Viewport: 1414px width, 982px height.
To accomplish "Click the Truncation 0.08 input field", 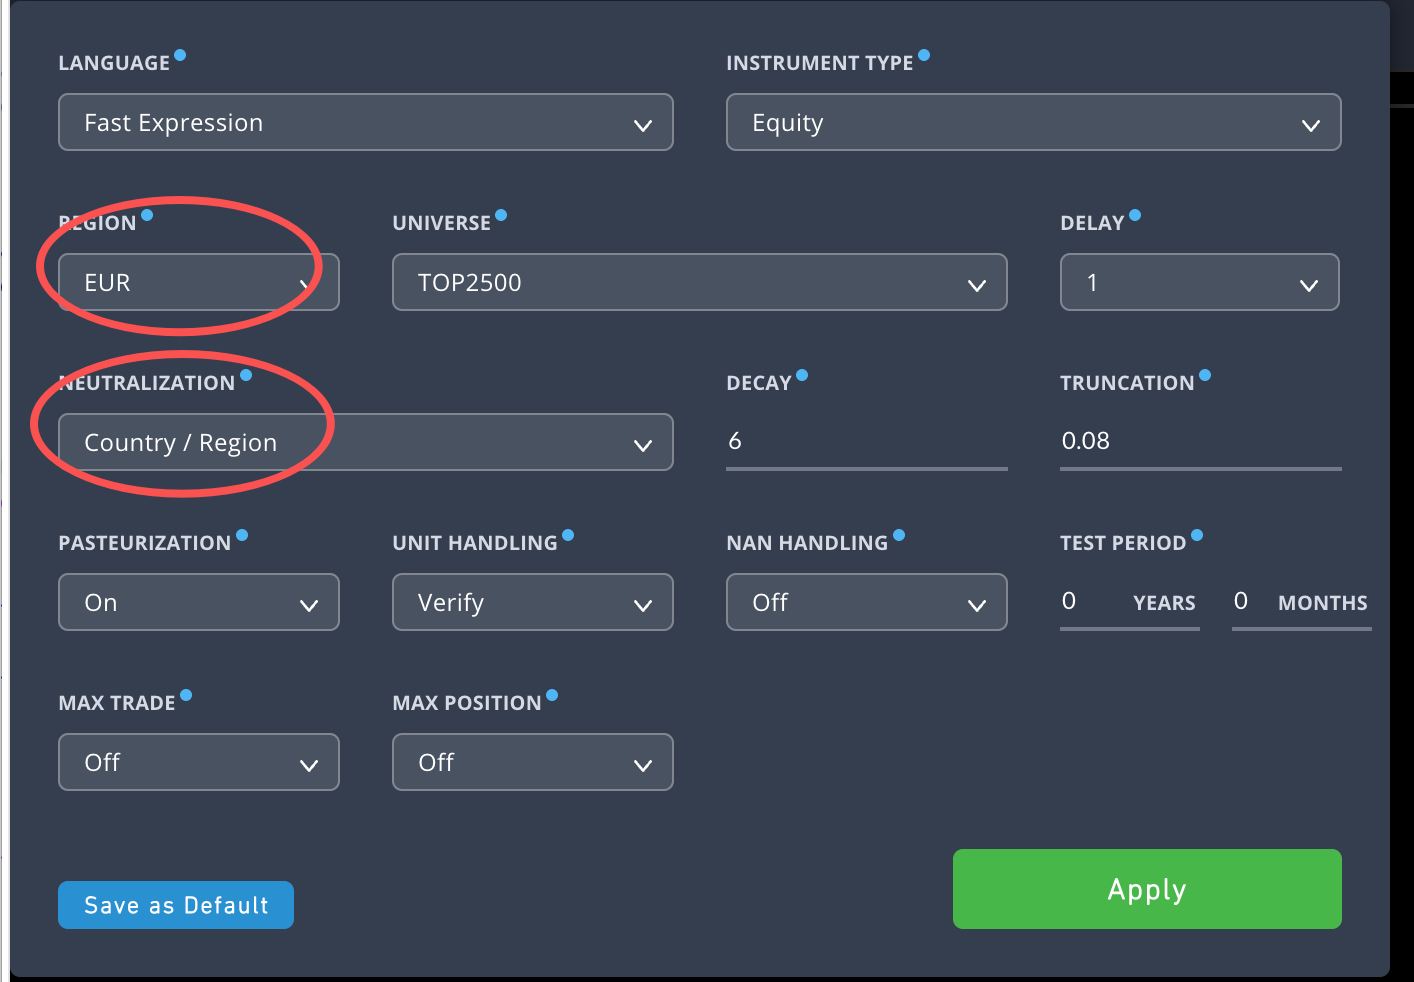I will click(1200, 441).
